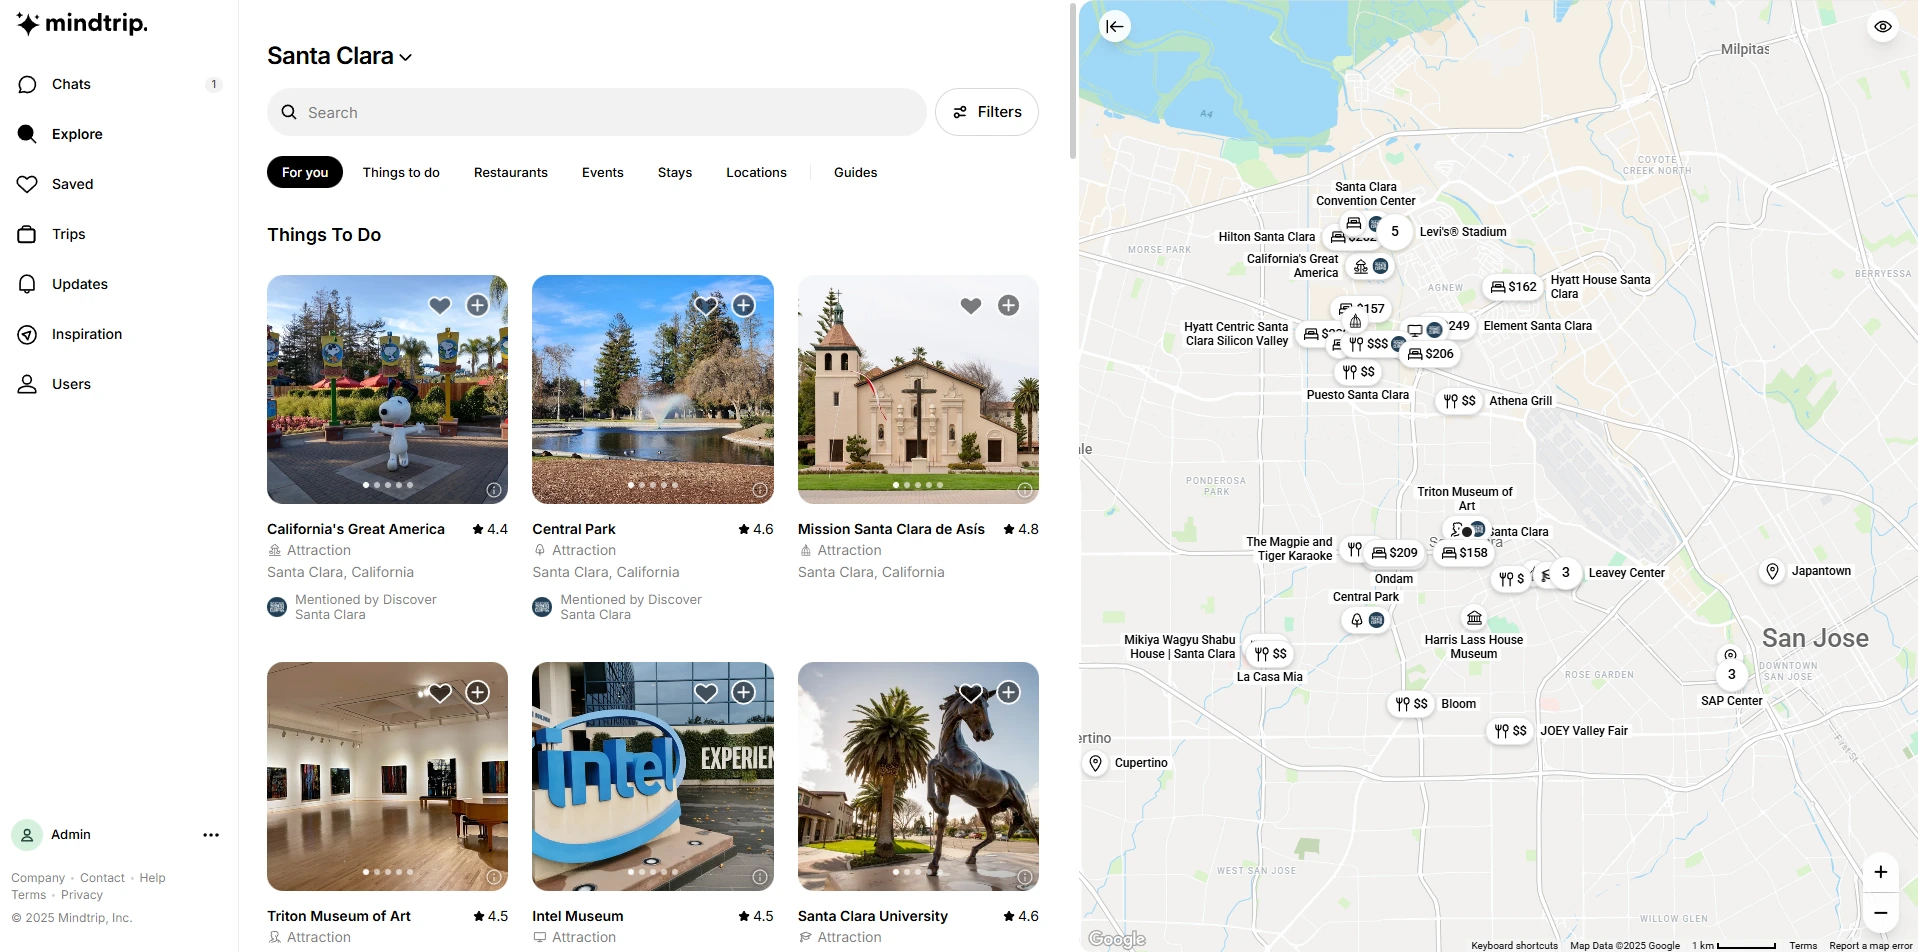
Task: Show photo info for California's Great America
Action: tap(494, 490)
